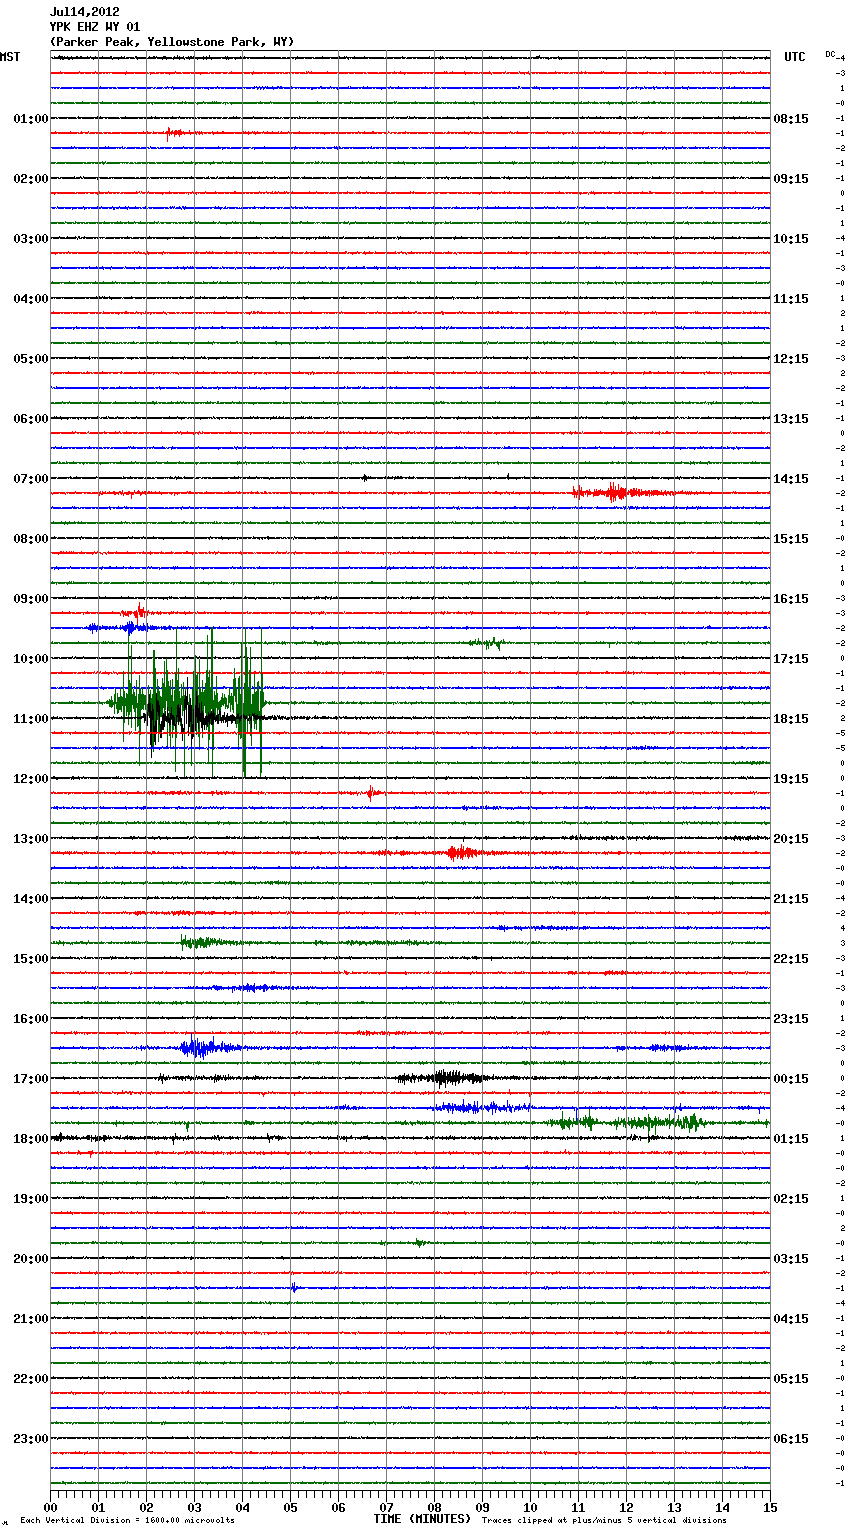
Task: Click minute tick label 15 on bottom axis
Action: tap(770, 1507)
